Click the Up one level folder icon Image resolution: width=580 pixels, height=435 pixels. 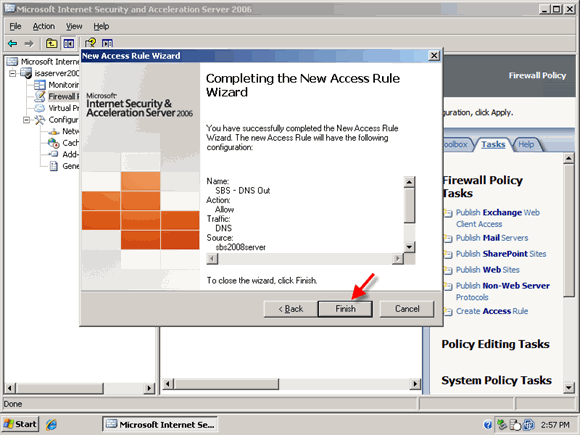point(51,43)
